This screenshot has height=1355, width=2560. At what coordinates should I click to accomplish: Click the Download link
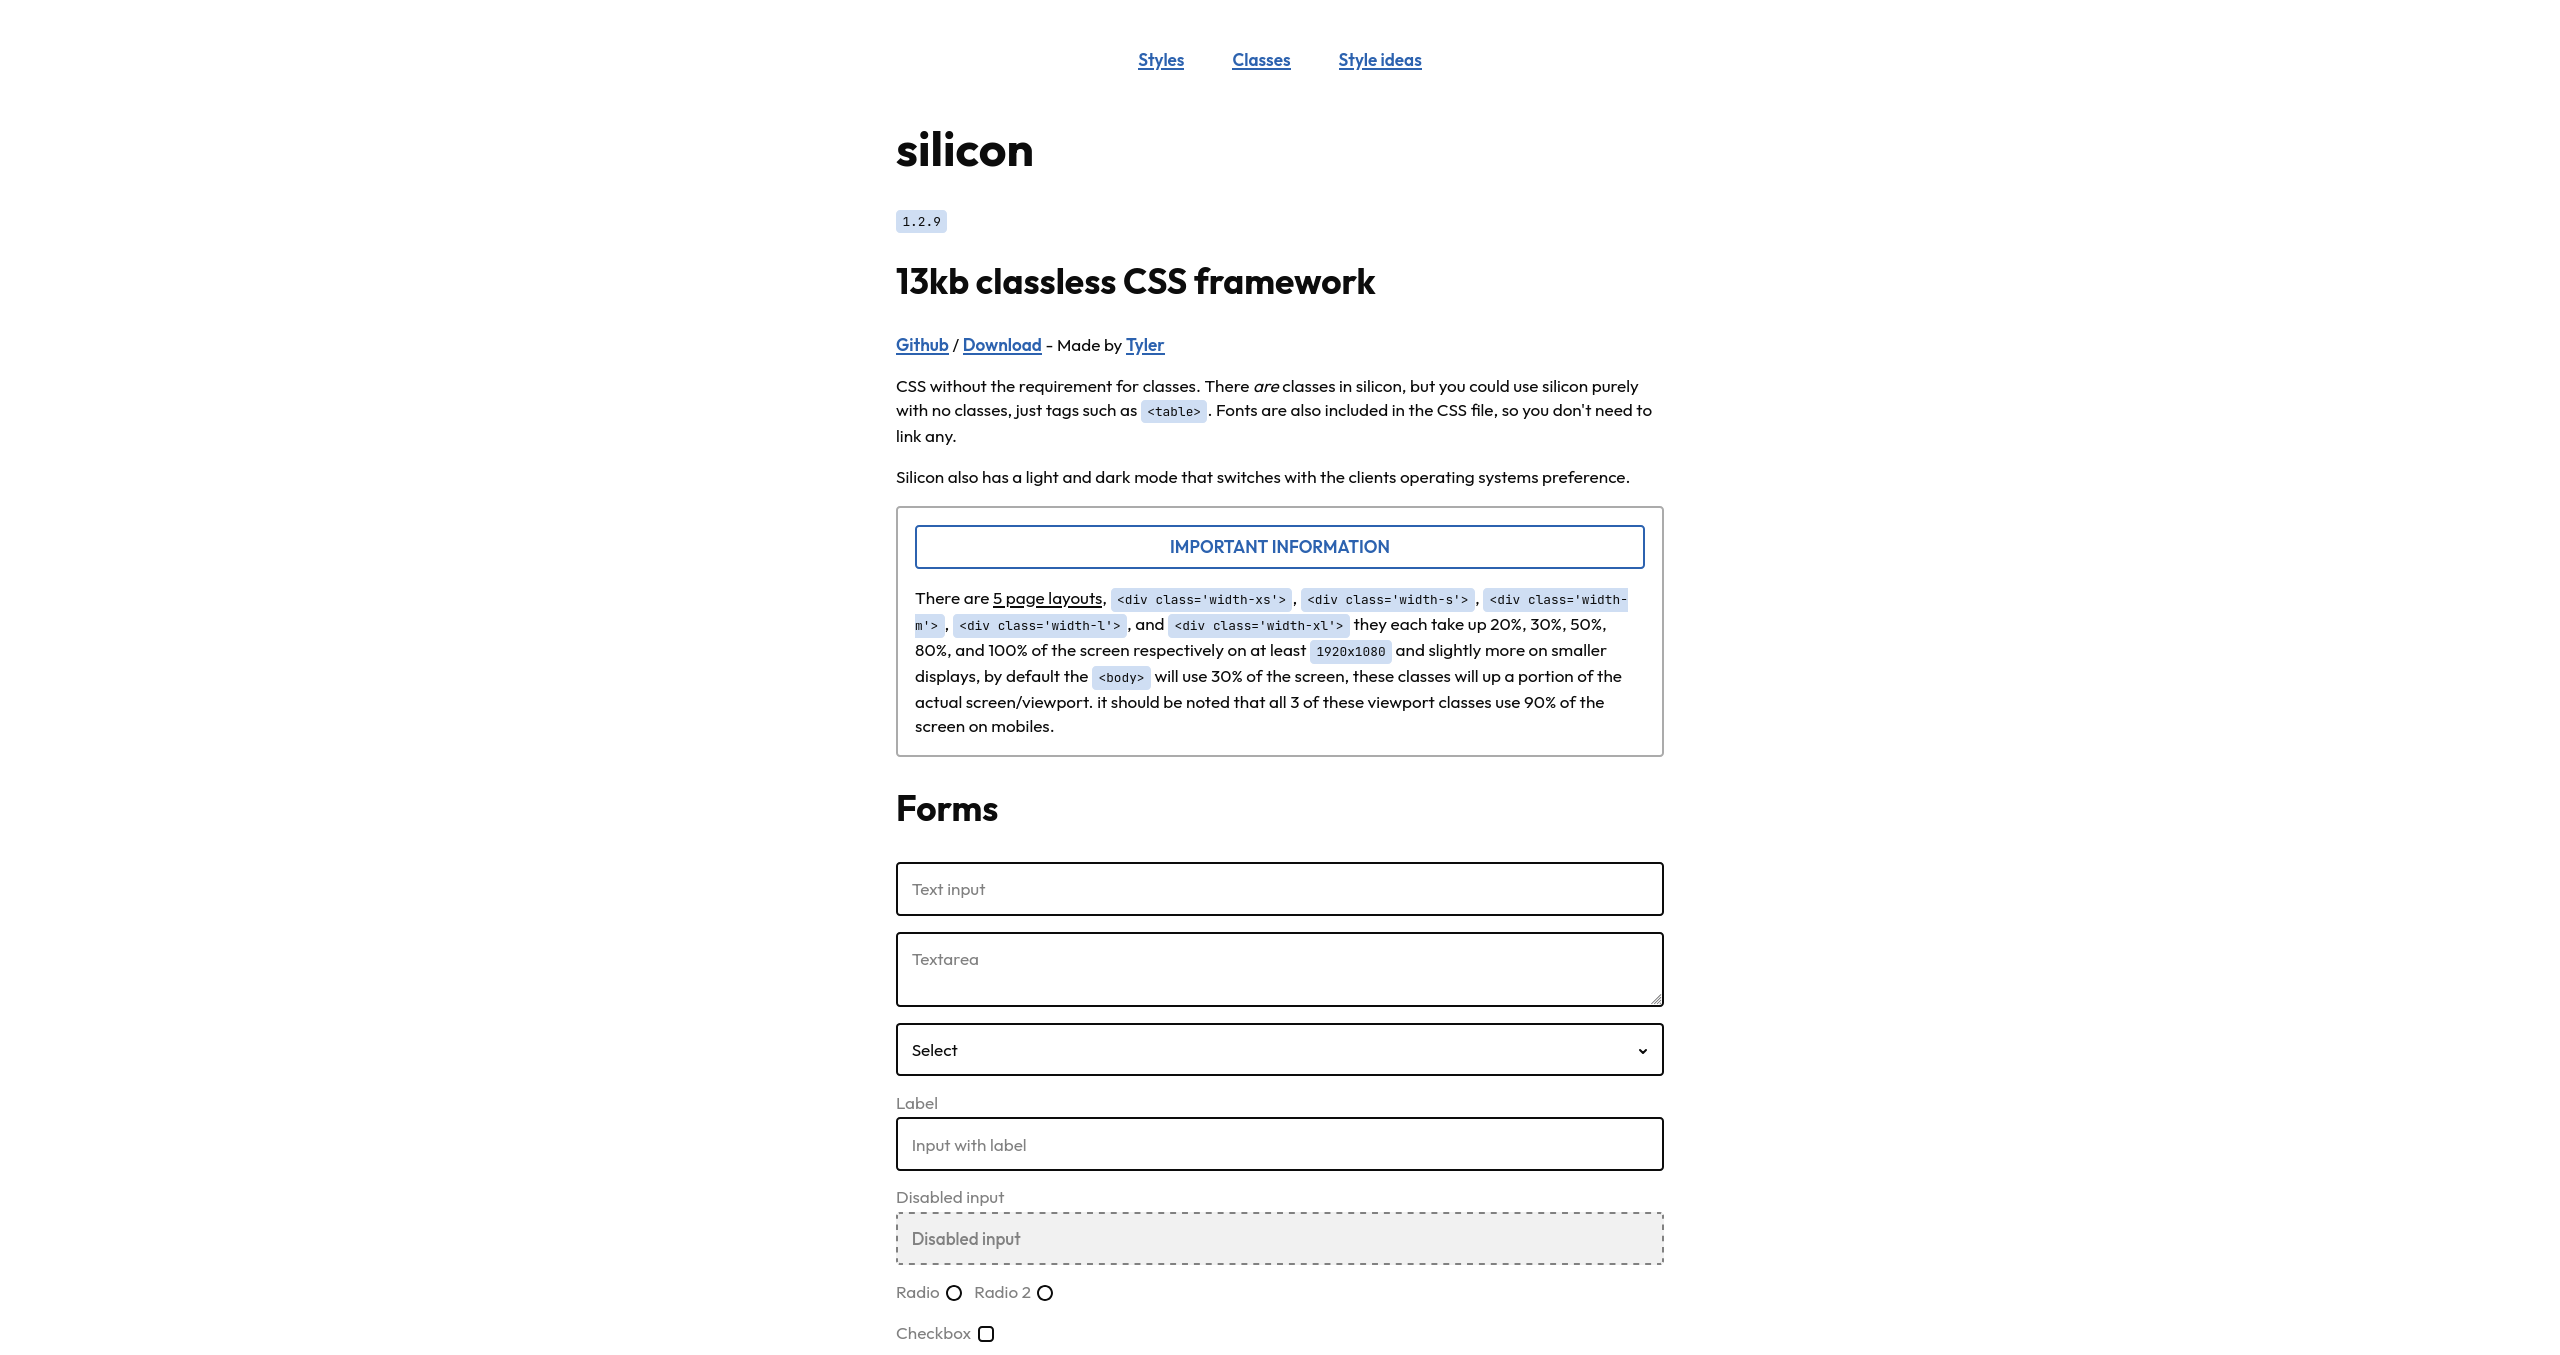point(1001,344)
